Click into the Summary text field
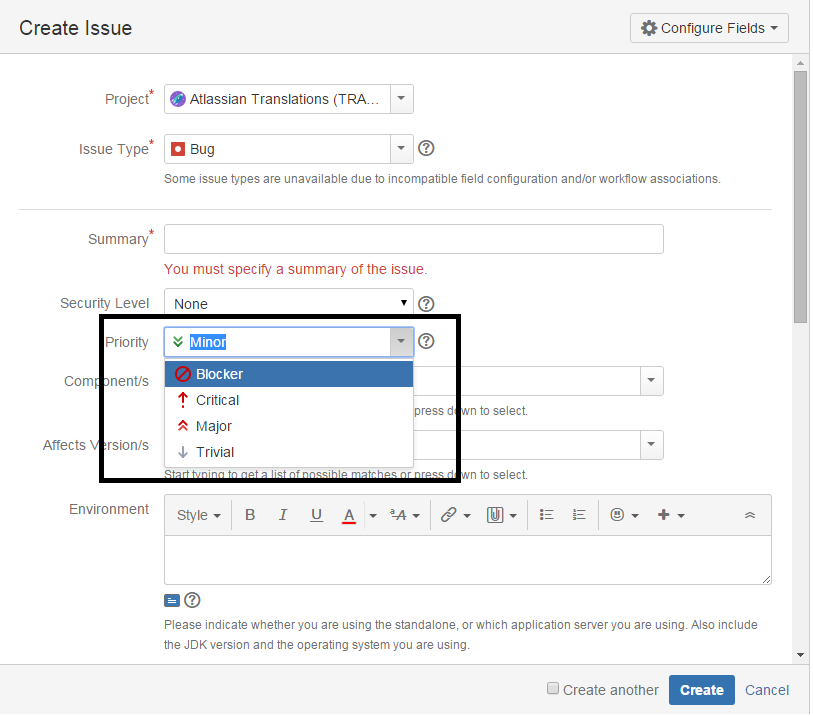Viewport: 813px width, 716px height. click(413, 239)
